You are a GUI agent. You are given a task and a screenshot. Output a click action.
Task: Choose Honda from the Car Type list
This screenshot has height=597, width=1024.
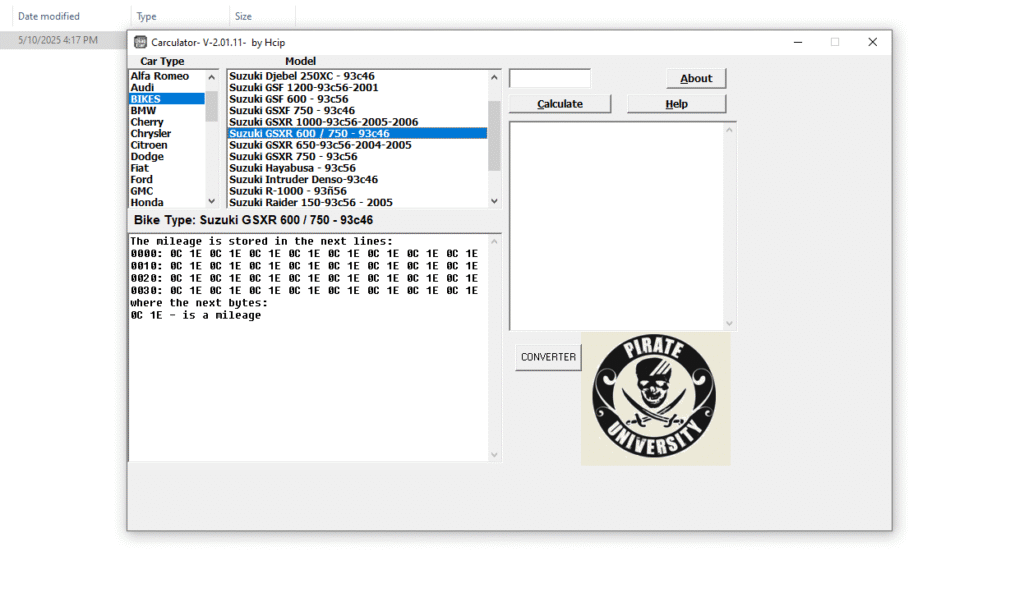coord(147,203)
